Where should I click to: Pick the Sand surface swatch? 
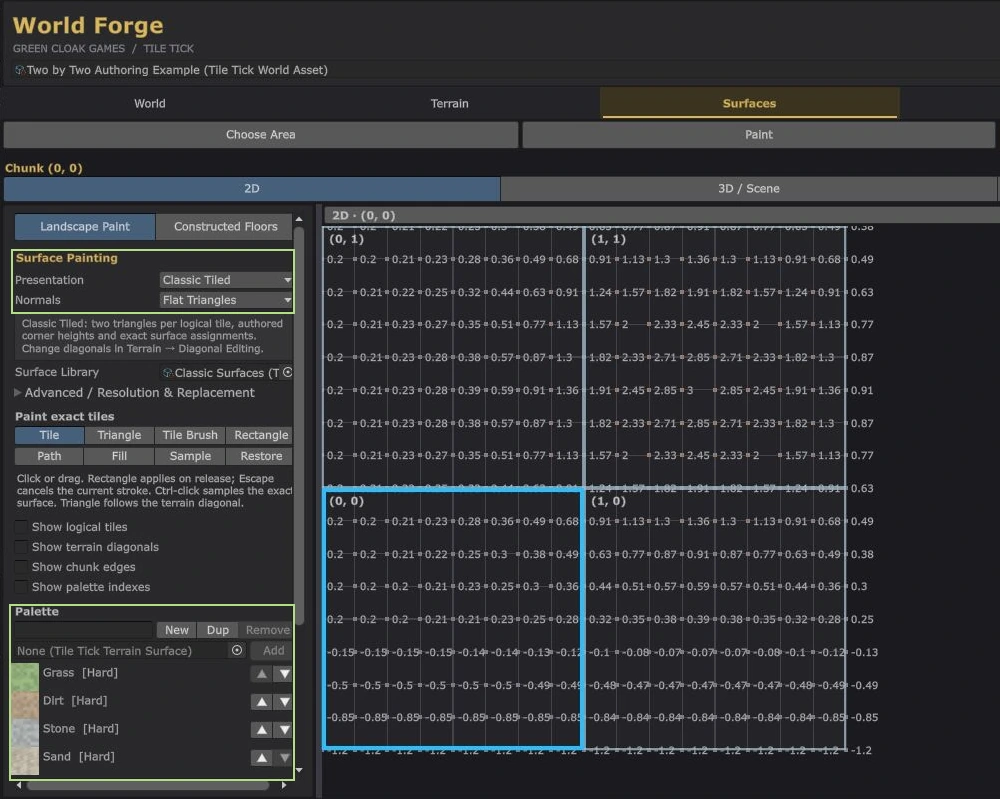(x=25, y=761)
